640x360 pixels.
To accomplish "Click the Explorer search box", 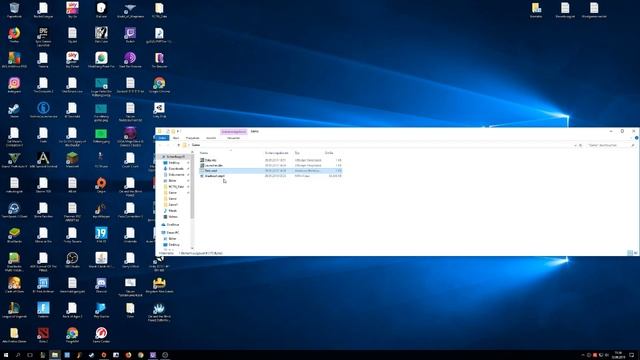I will (x=611, y=145).
